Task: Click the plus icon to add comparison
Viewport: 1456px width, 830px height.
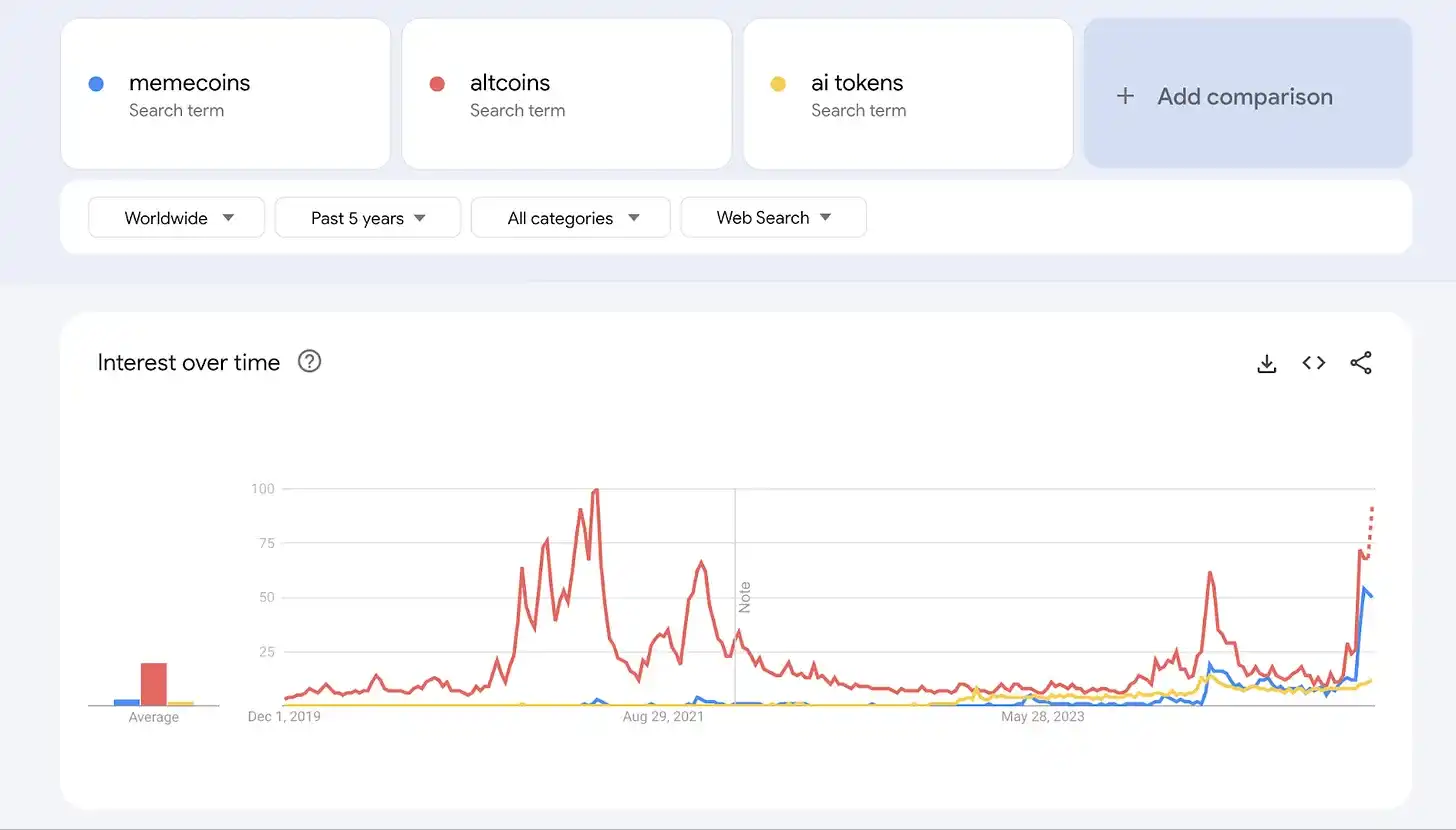Action: (x=1126, y=96)
